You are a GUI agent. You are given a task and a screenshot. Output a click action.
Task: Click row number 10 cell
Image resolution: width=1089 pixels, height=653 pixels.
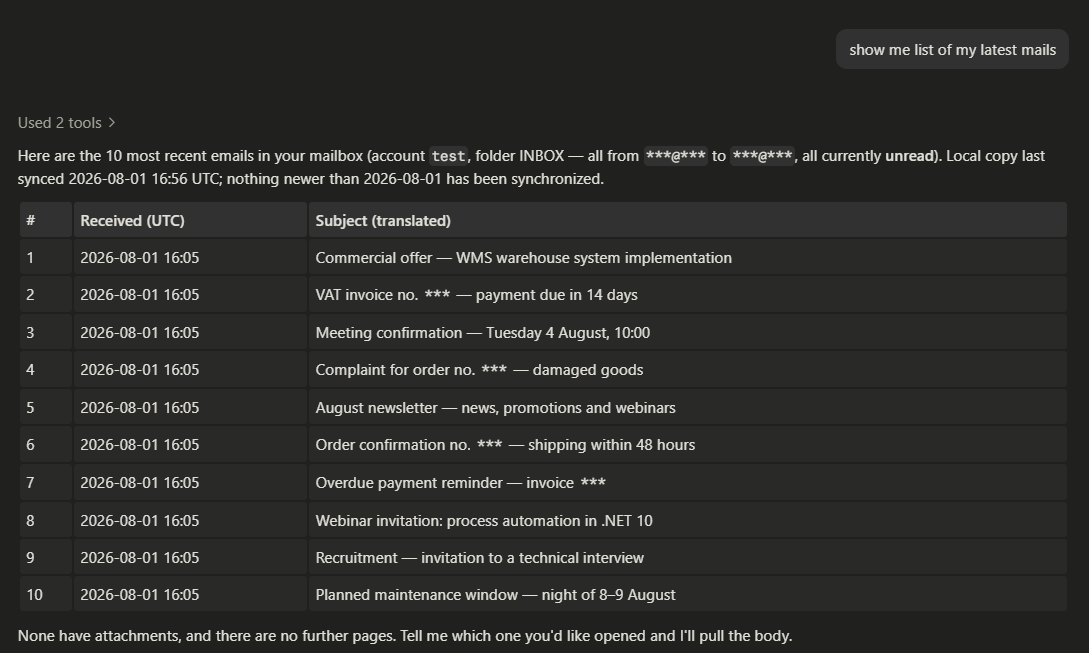pyautogui.click(x=46, y=595)
